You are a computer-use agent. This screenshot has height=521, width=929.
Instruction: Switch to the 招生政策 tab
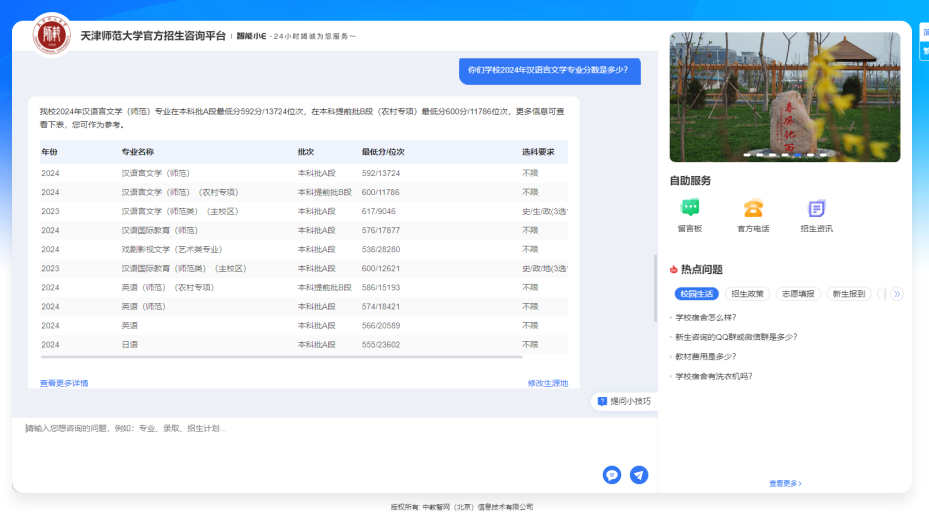(x=747, y=294)
